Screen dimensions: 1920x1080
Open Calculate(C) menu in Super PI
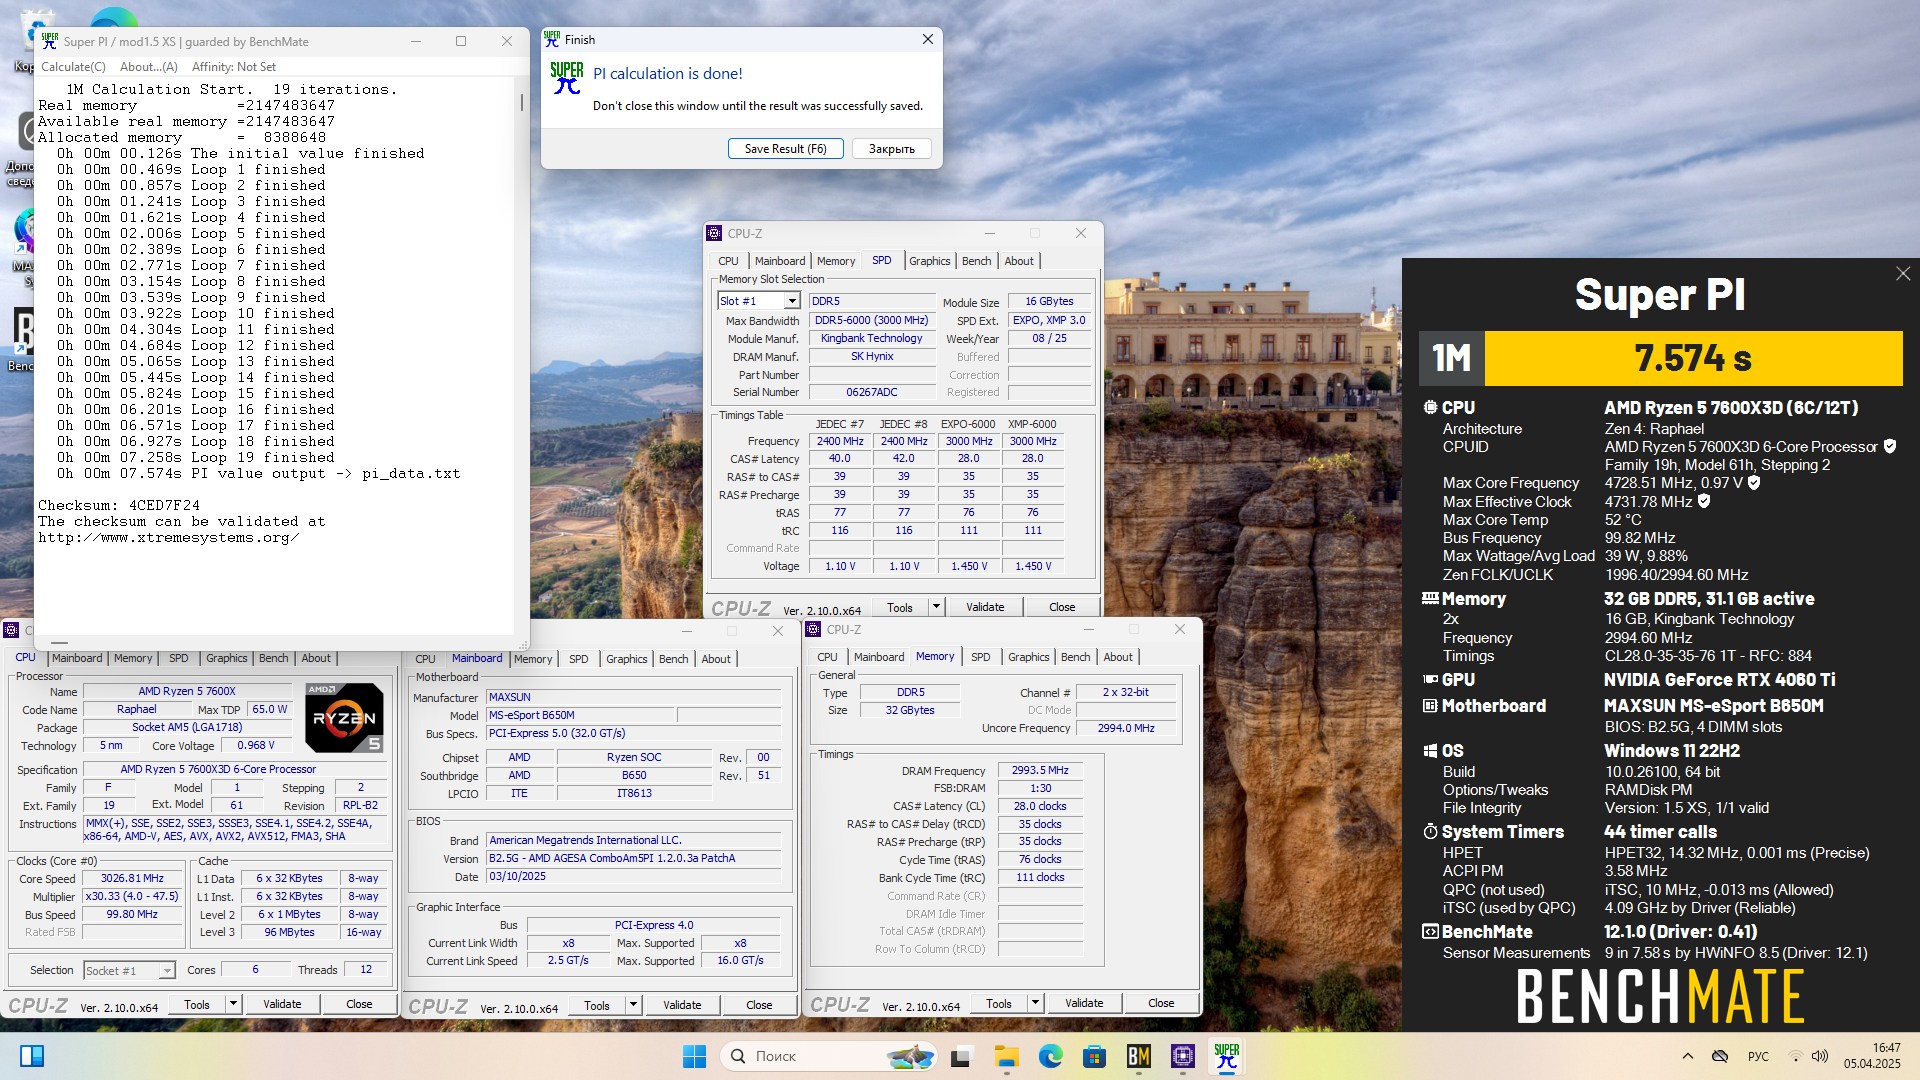point(73,67)
